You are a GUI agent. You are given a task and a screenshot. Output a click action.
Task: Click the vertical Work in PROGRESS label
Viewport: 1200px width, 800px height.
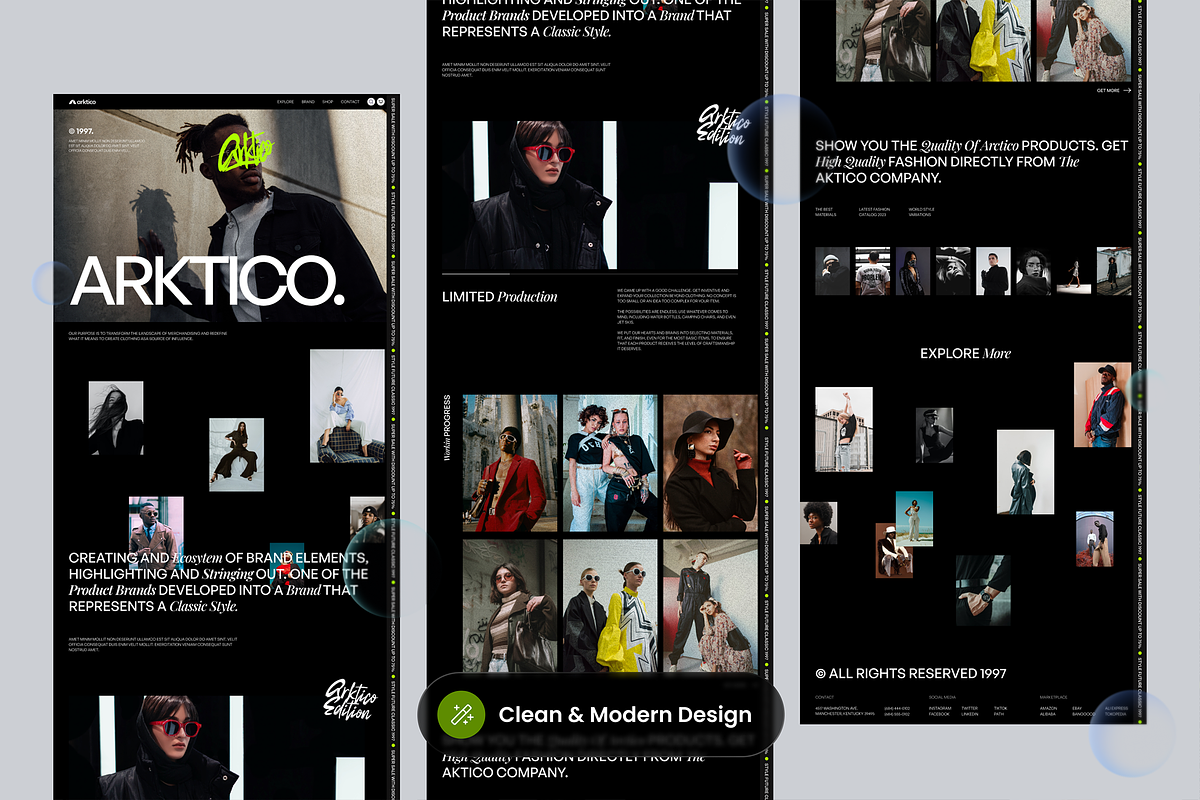click(x=448, y=428)
